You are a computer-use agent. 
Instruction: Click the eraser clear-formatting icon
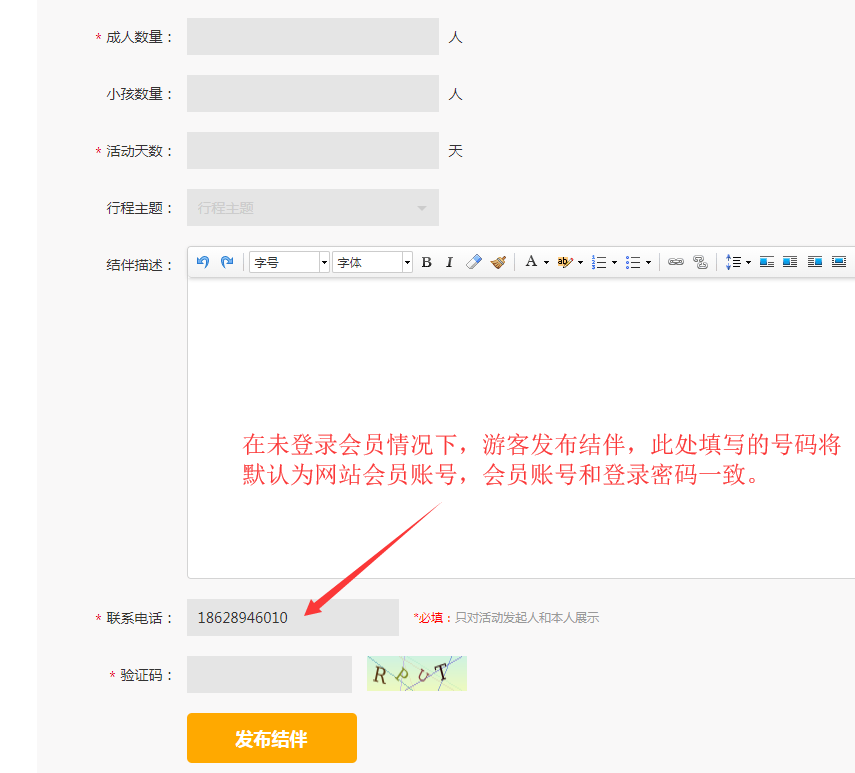[x=474, y=262]
